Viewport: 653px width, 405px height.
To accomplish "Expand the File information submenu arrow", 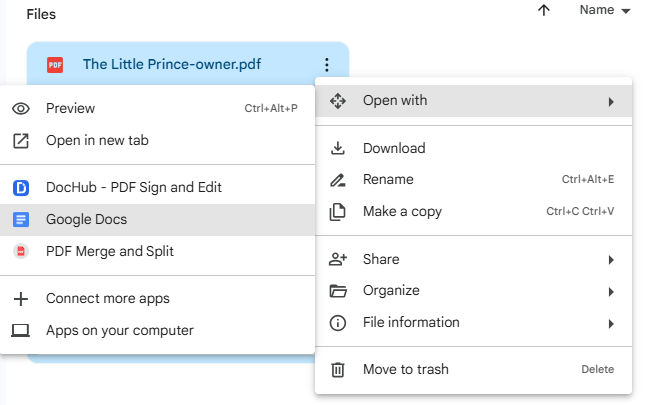I will pyautogui.click(x=611, y=324).
